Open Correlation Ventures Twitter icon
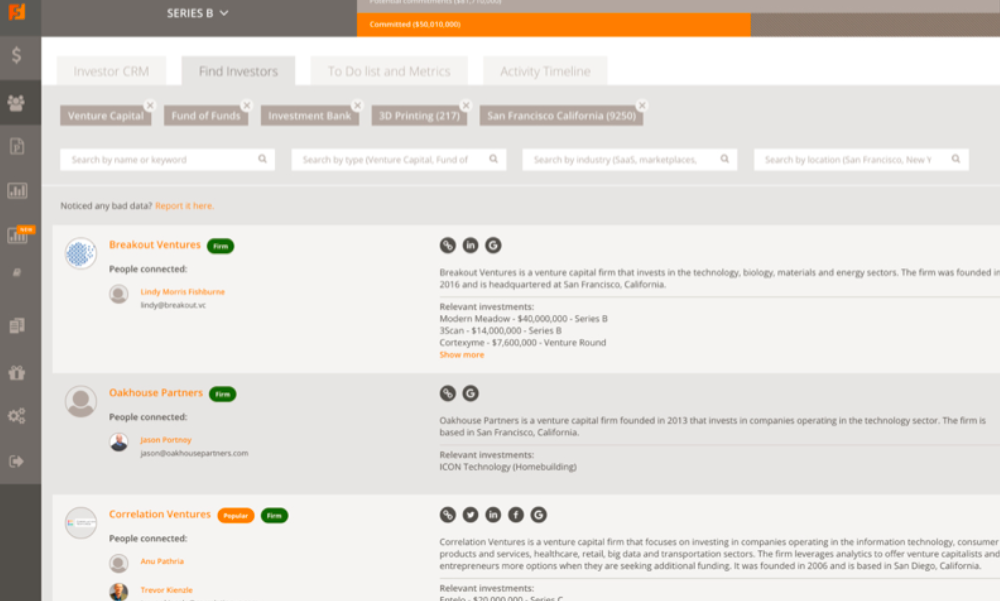Viewport: 1000px width, 601px height. (470, 514)
